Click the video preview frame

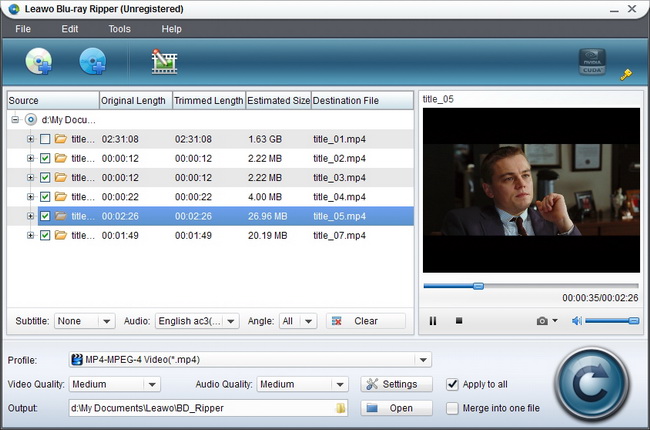pos(531,190)
